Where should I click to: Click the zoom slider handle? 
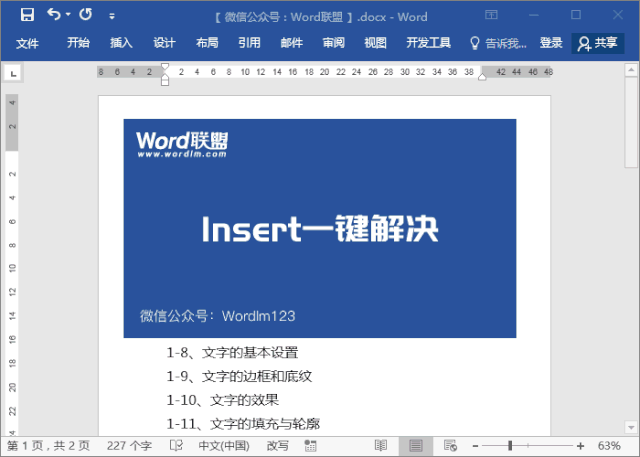click(x=510, y=446)
